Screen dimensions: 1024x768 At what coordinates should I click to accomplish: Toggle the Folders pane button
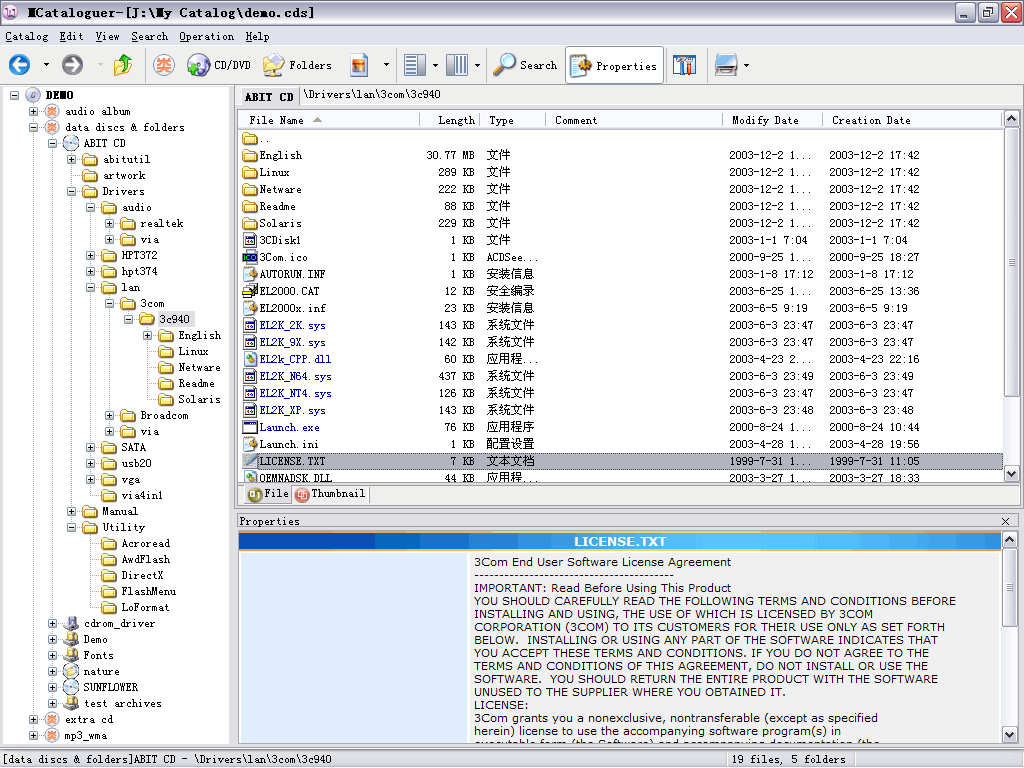(297, 66)
